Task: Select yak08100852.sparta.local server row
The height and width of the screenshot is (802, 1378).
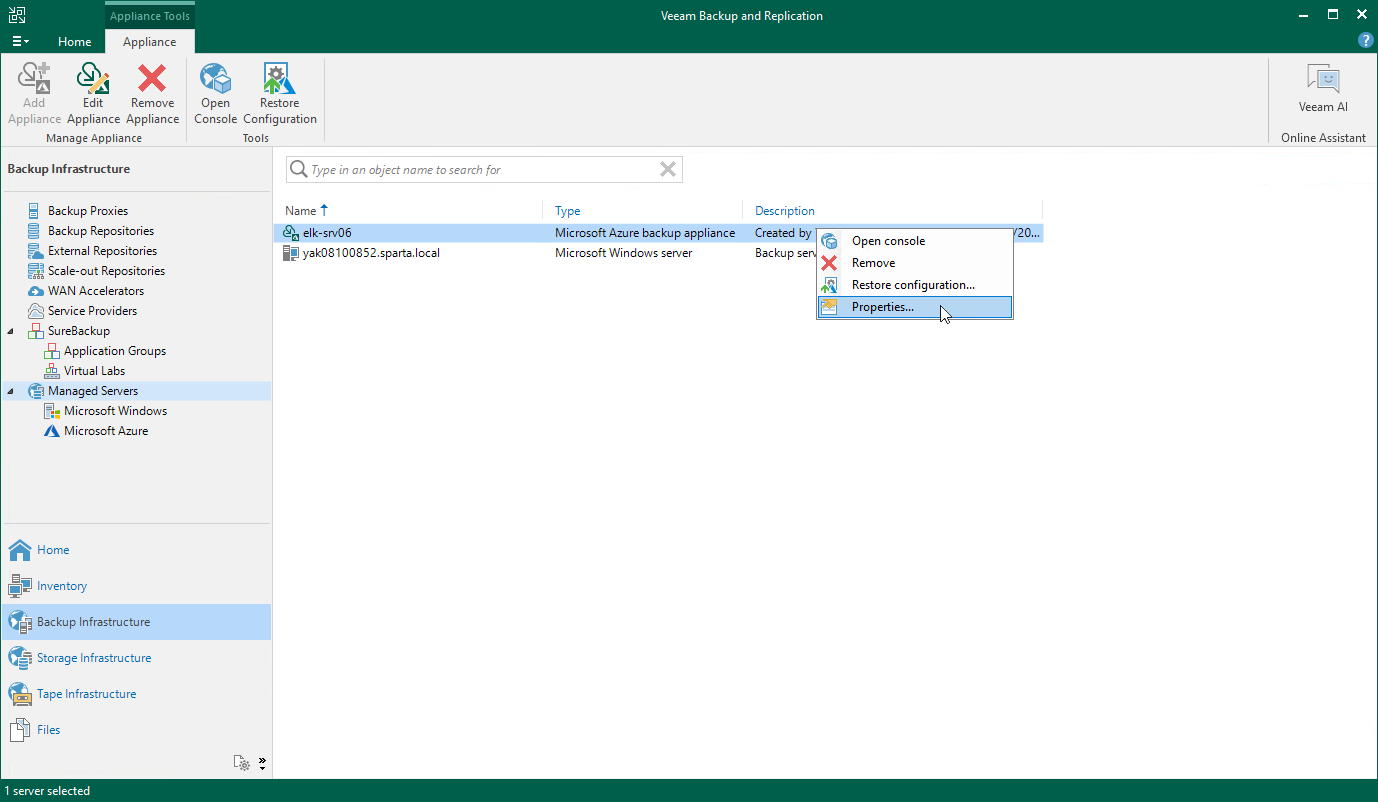Action: pyautogui.click(x=659, y=253)
